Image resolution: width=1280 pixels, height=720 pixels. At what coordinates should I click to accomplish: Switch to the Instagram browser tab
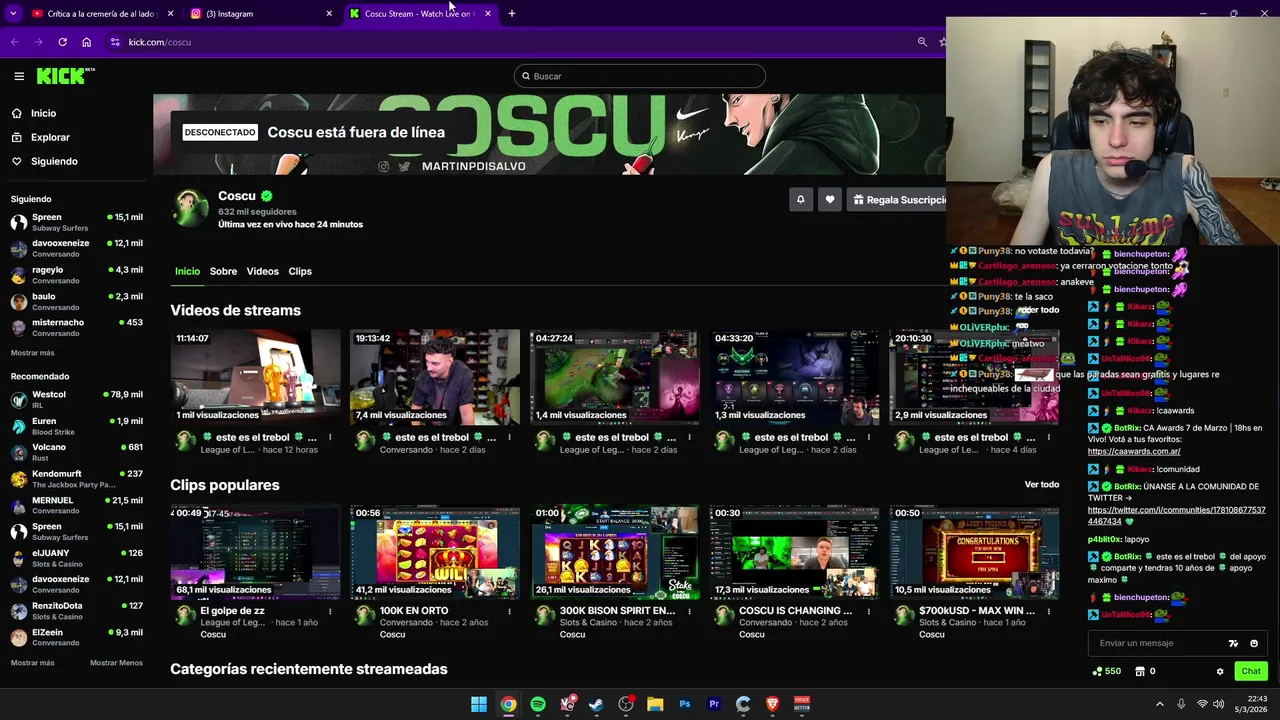tap(262, 14)
